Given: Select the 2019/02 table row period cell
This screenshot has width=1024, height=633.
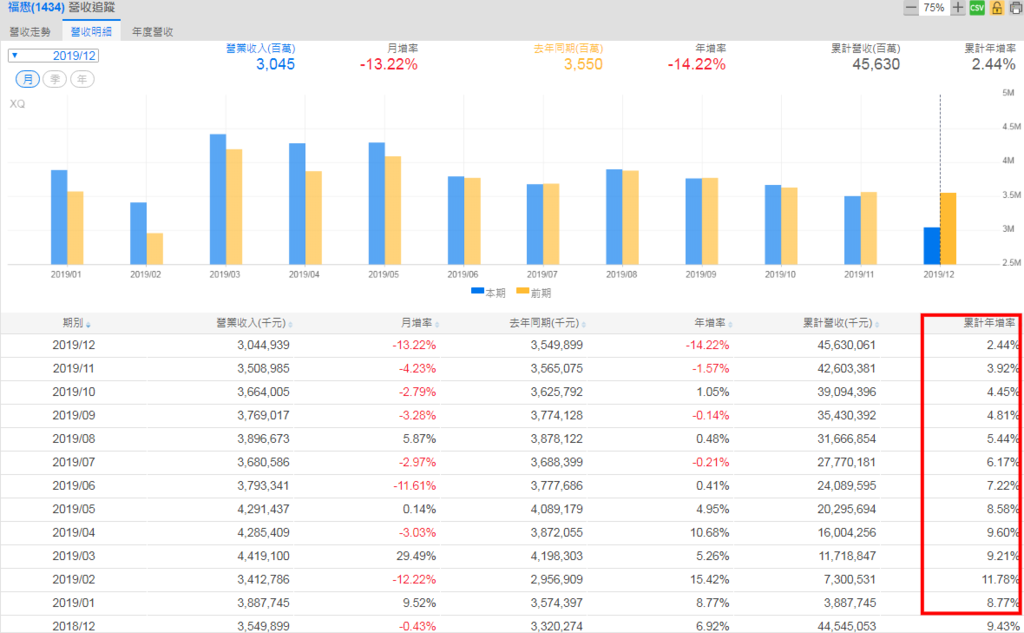Looking at the screenshot, I should tap(74, 579).
